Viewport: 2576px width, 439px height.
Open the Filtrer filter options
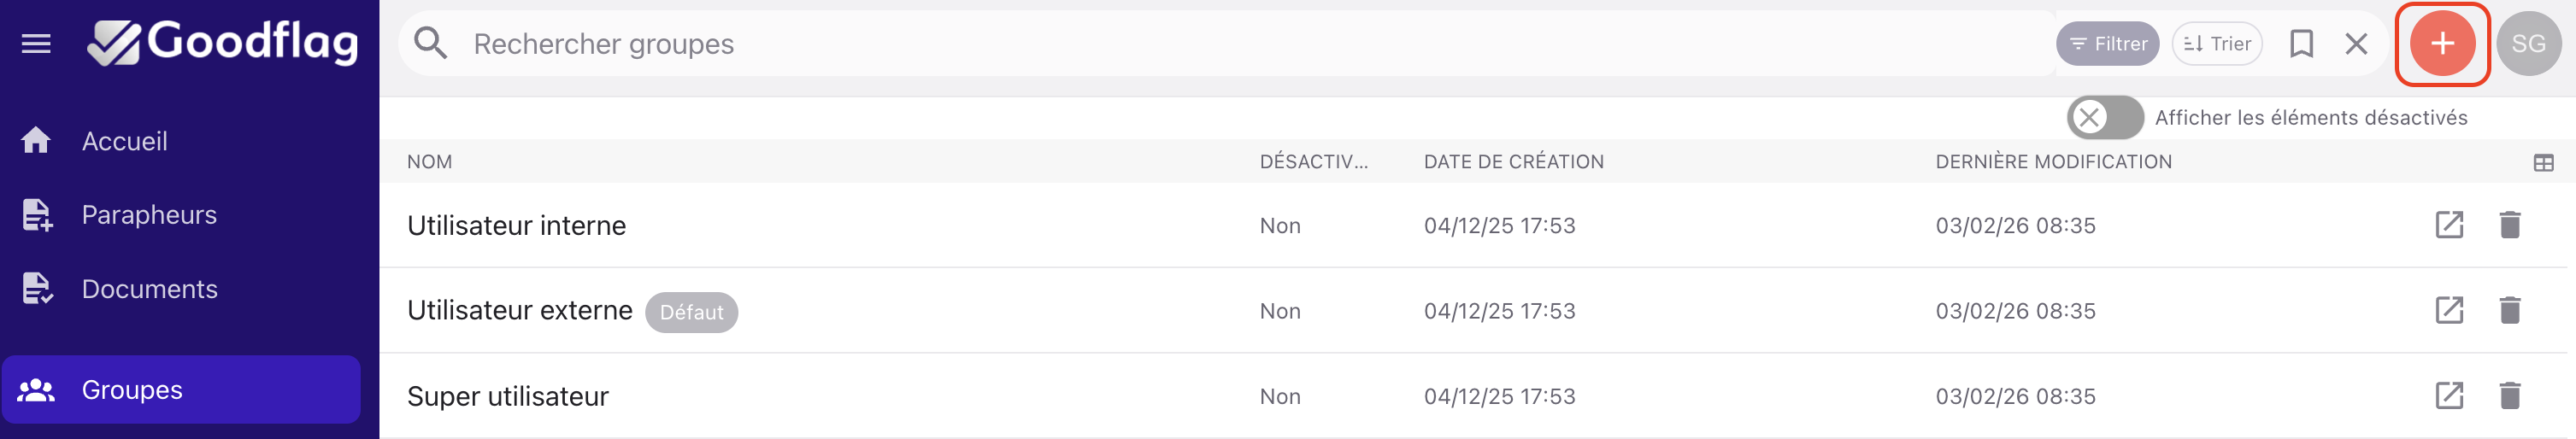(x=2107, y=44)
